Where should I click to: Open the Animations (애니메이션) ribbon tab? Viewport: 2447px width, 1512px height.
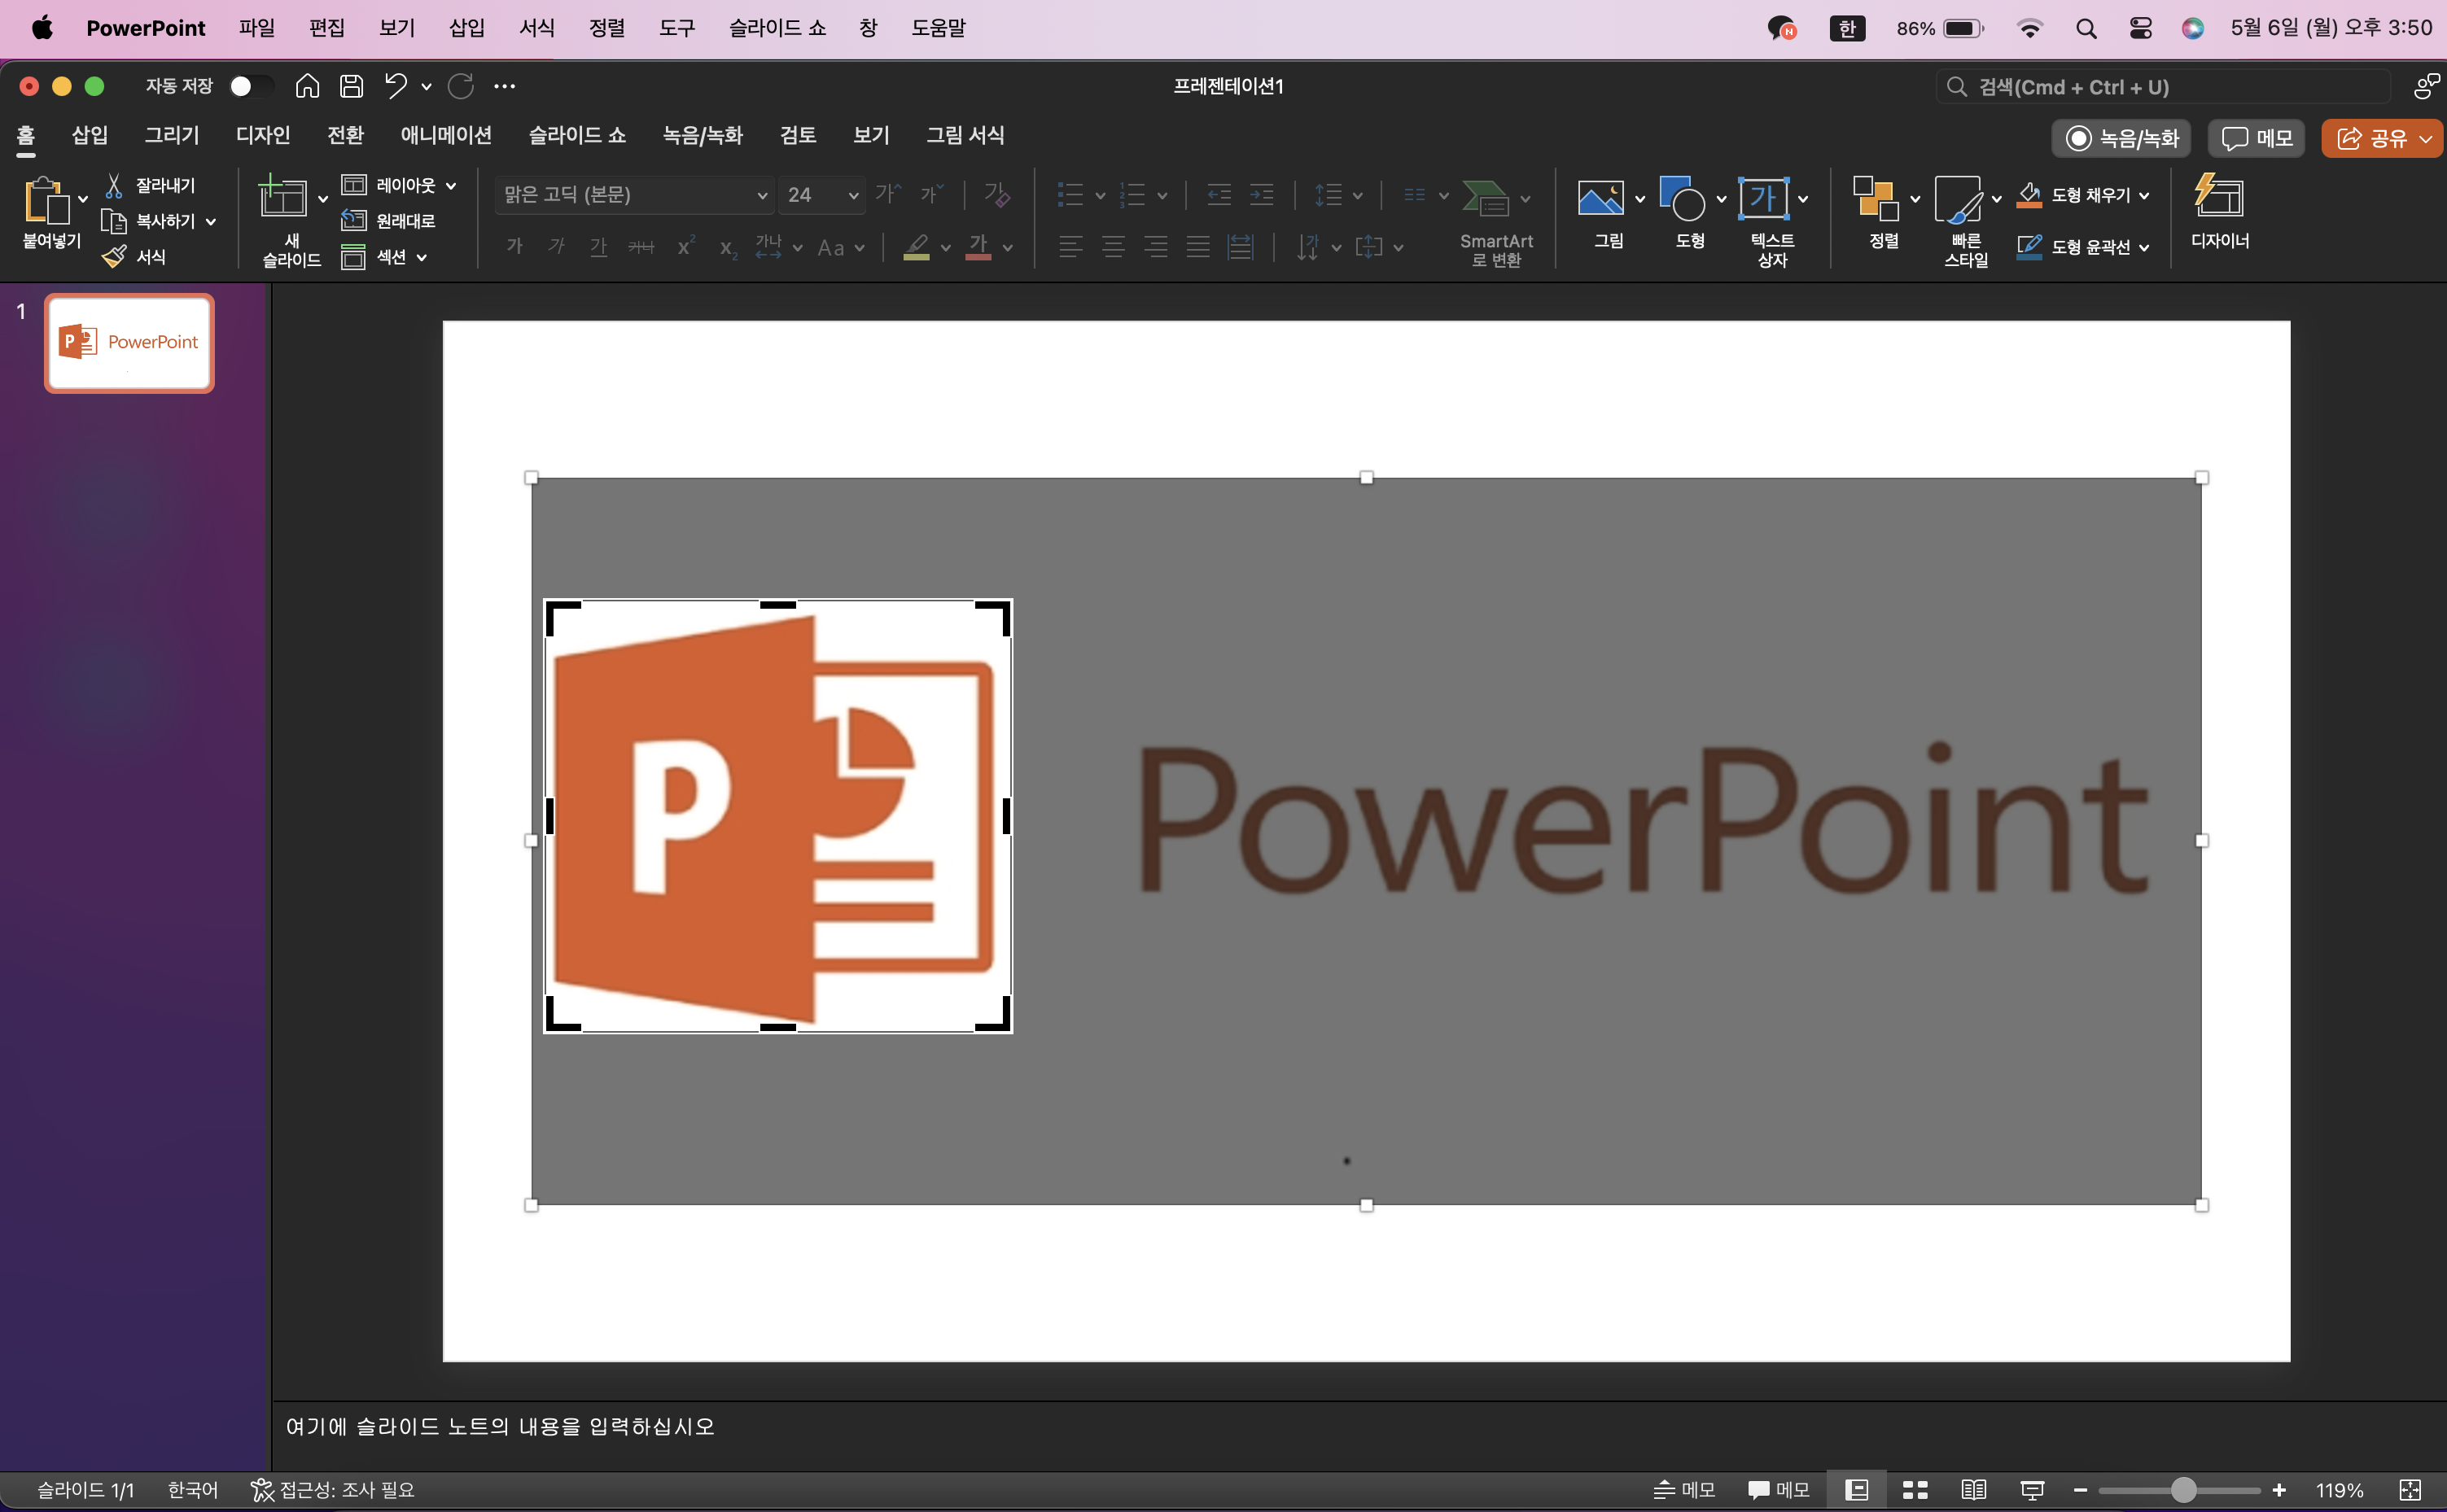446,134
